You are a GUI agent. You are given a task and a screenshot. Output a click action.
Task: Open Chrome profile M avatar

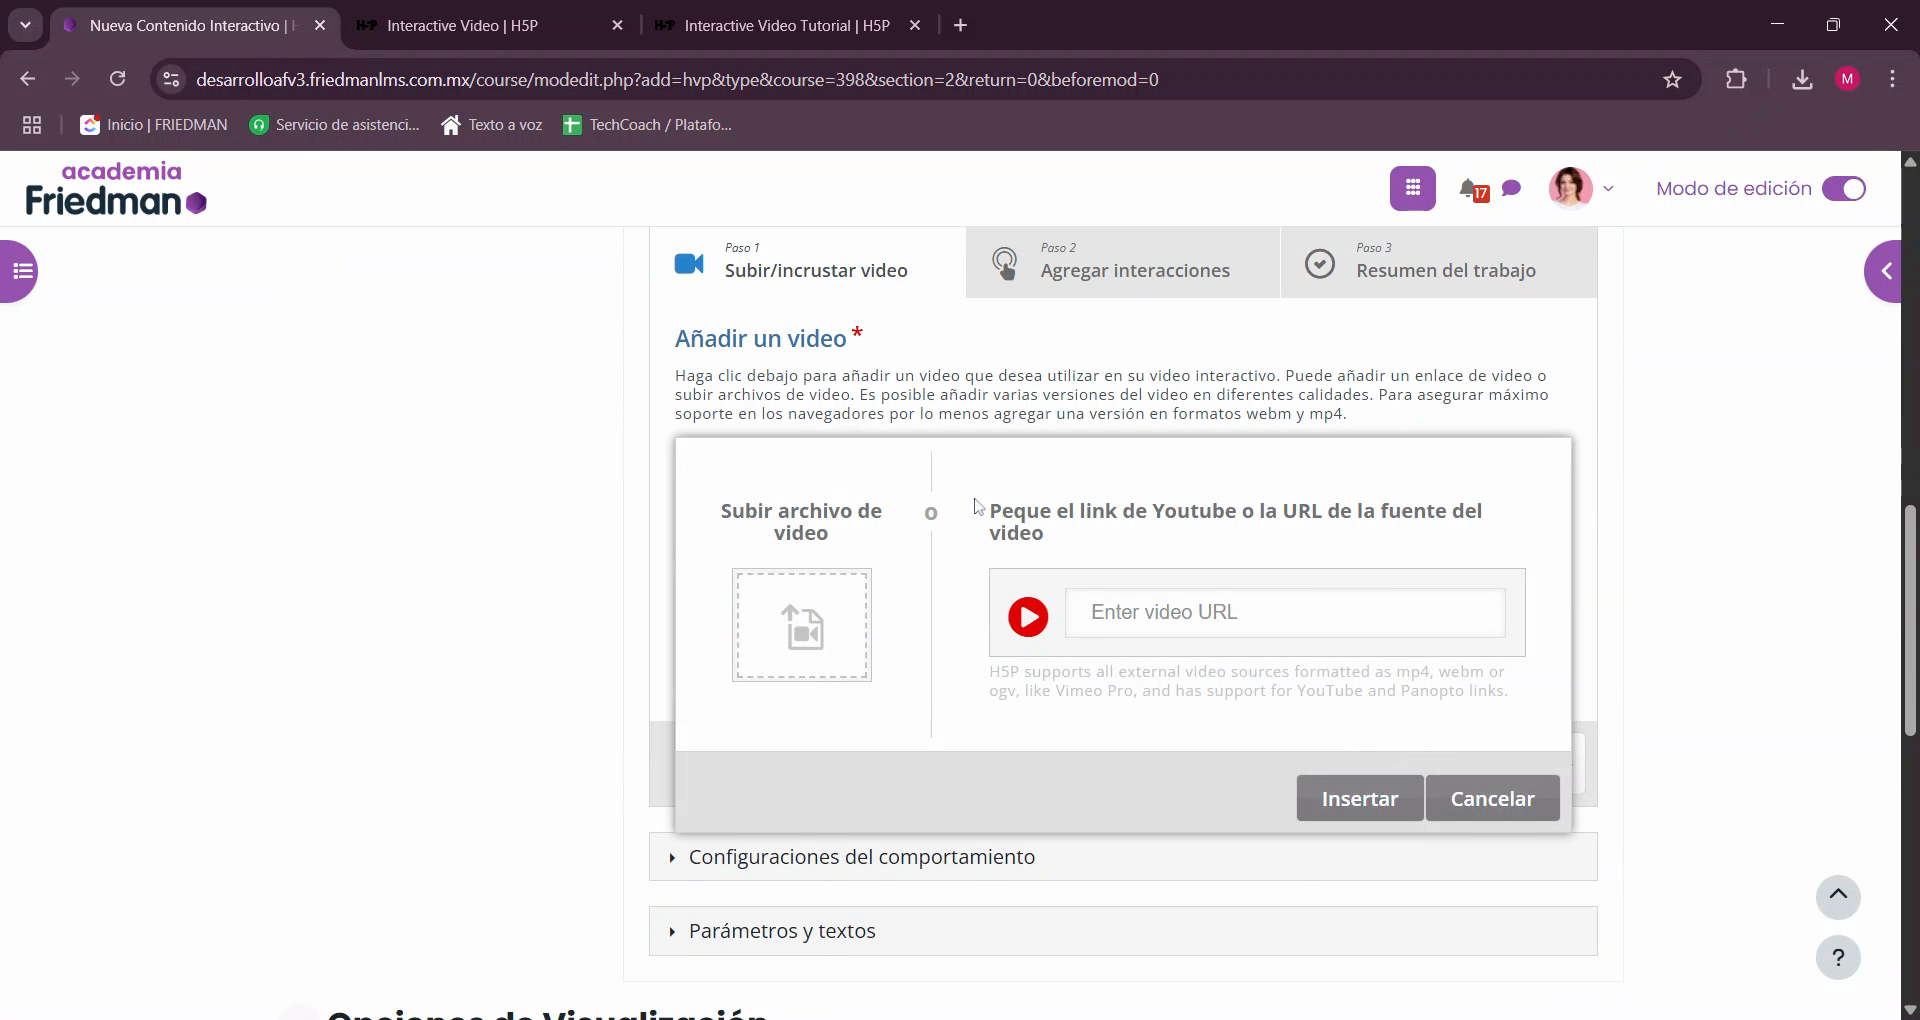click(1847, 79)
